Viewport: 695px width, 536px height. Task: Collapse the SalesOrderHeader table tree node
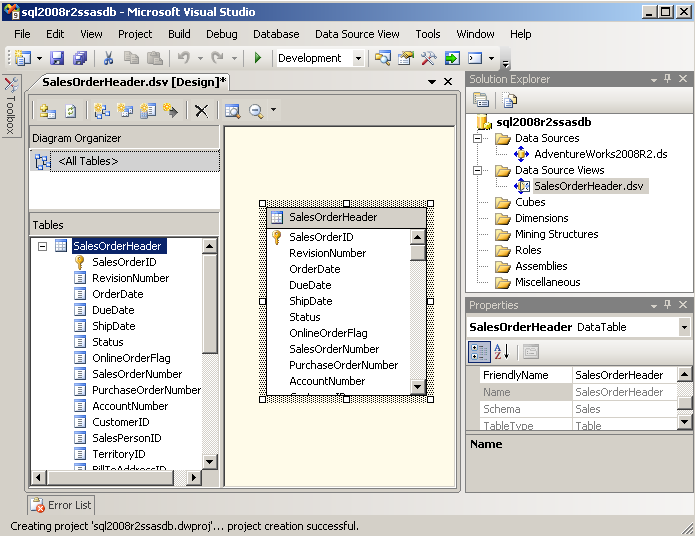[x=43, y=246]
